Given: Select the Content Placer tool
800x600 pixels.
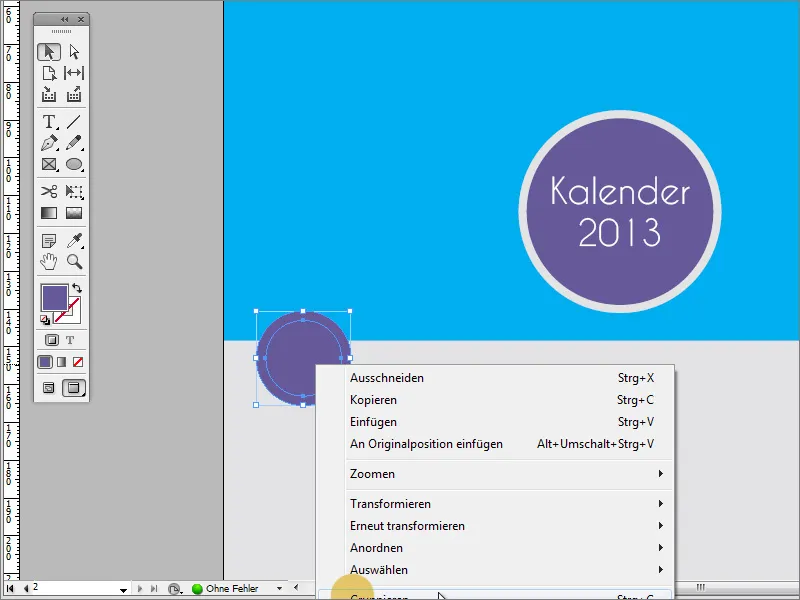Looking at the screenshot, I should pyautogui.click(x=74, y=94).
